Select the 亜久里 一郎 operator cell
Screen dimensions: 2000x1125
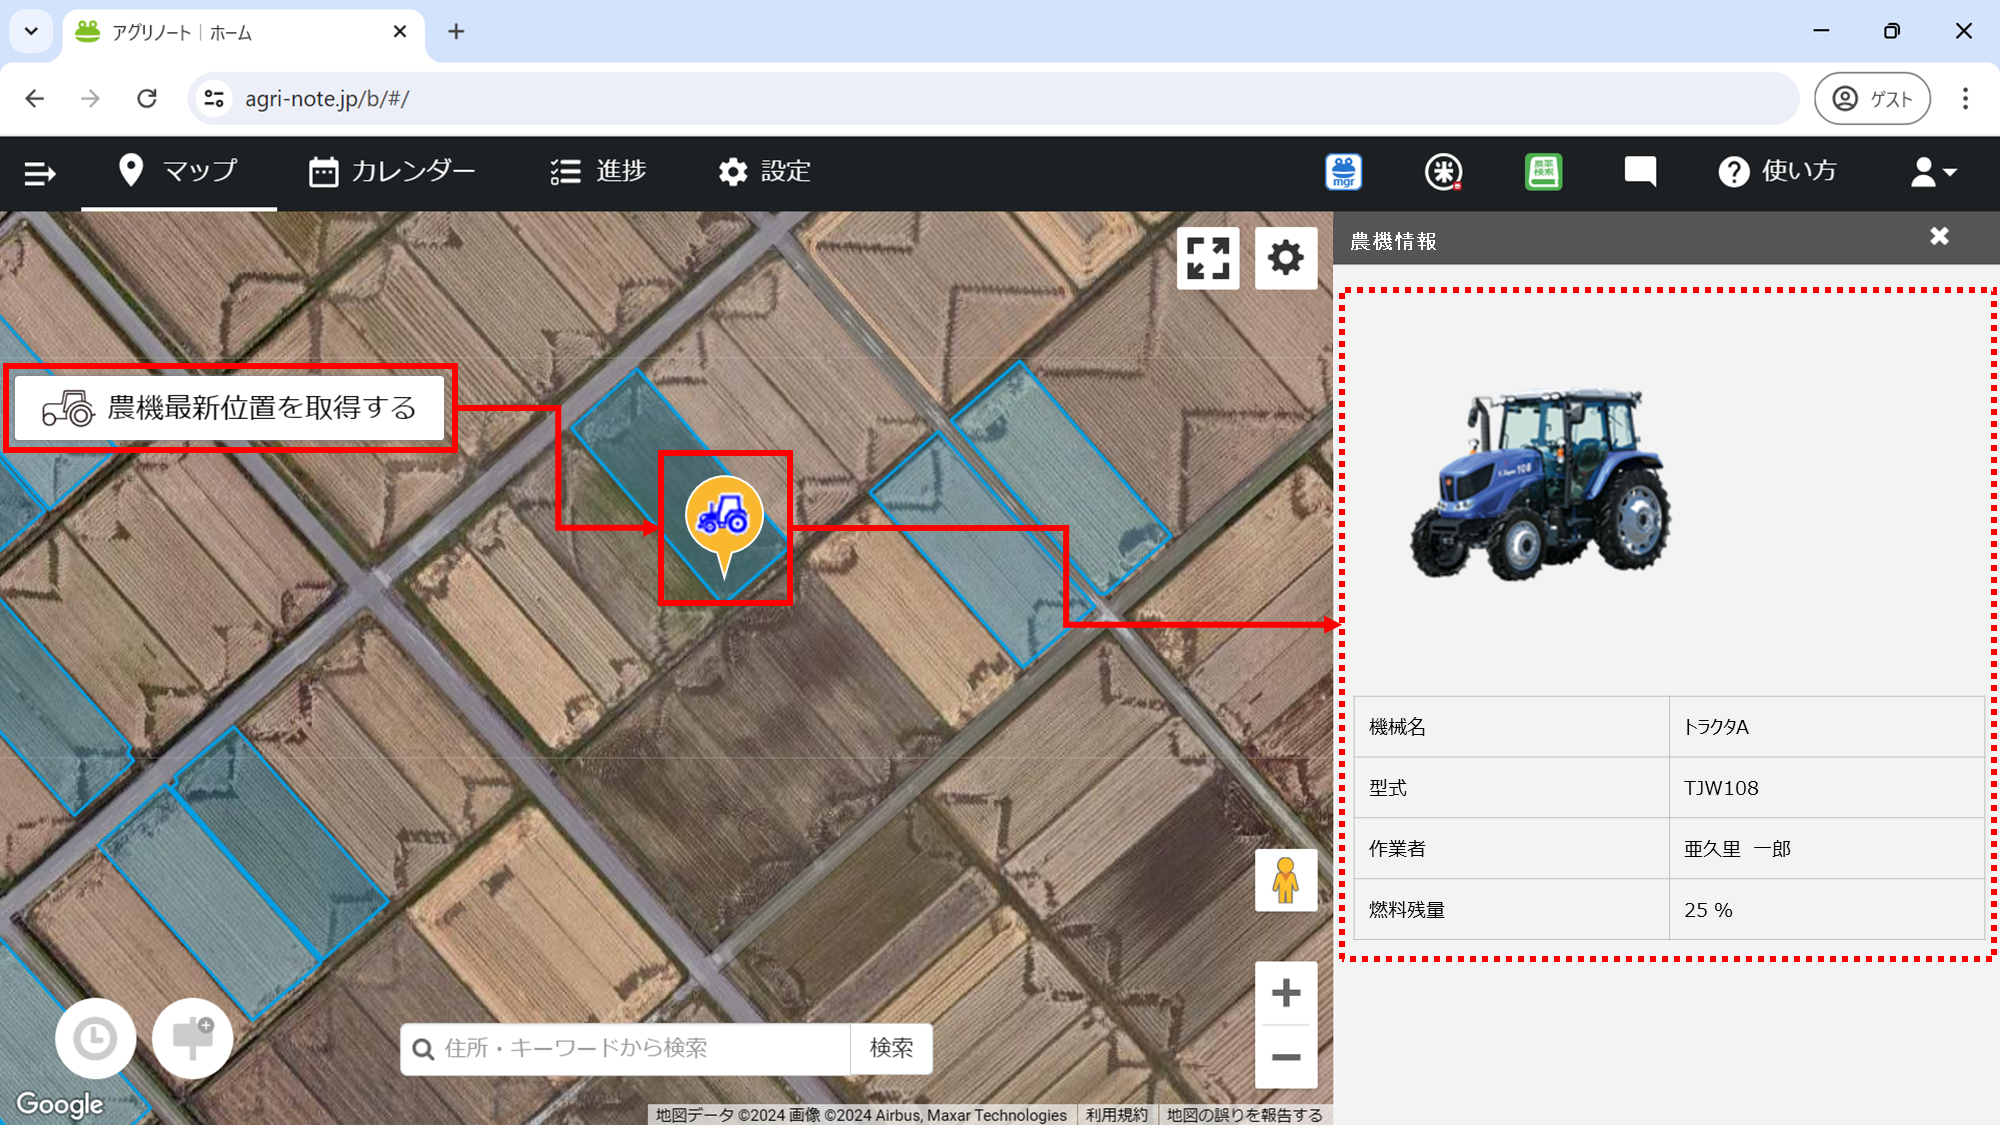click(1826, 849)
